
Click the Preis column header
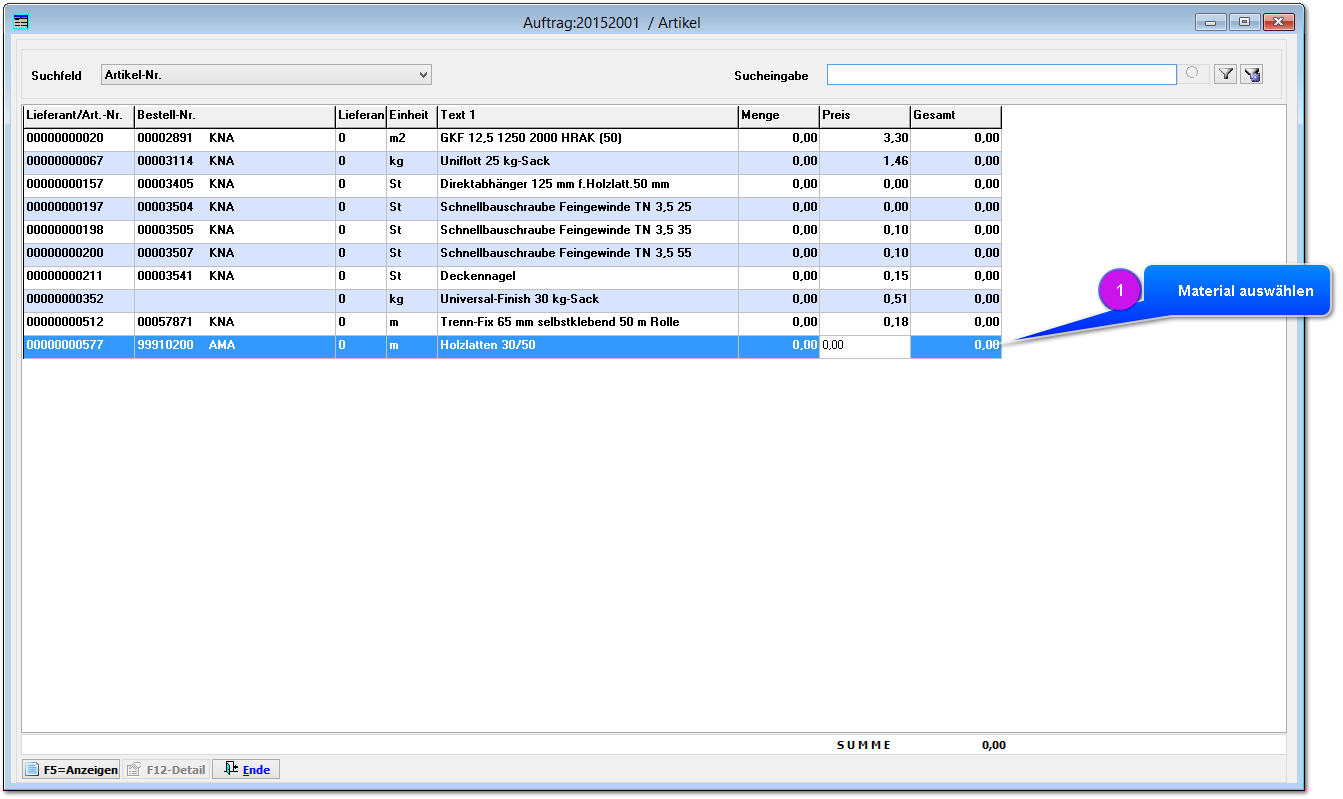[x=865, y=116]
